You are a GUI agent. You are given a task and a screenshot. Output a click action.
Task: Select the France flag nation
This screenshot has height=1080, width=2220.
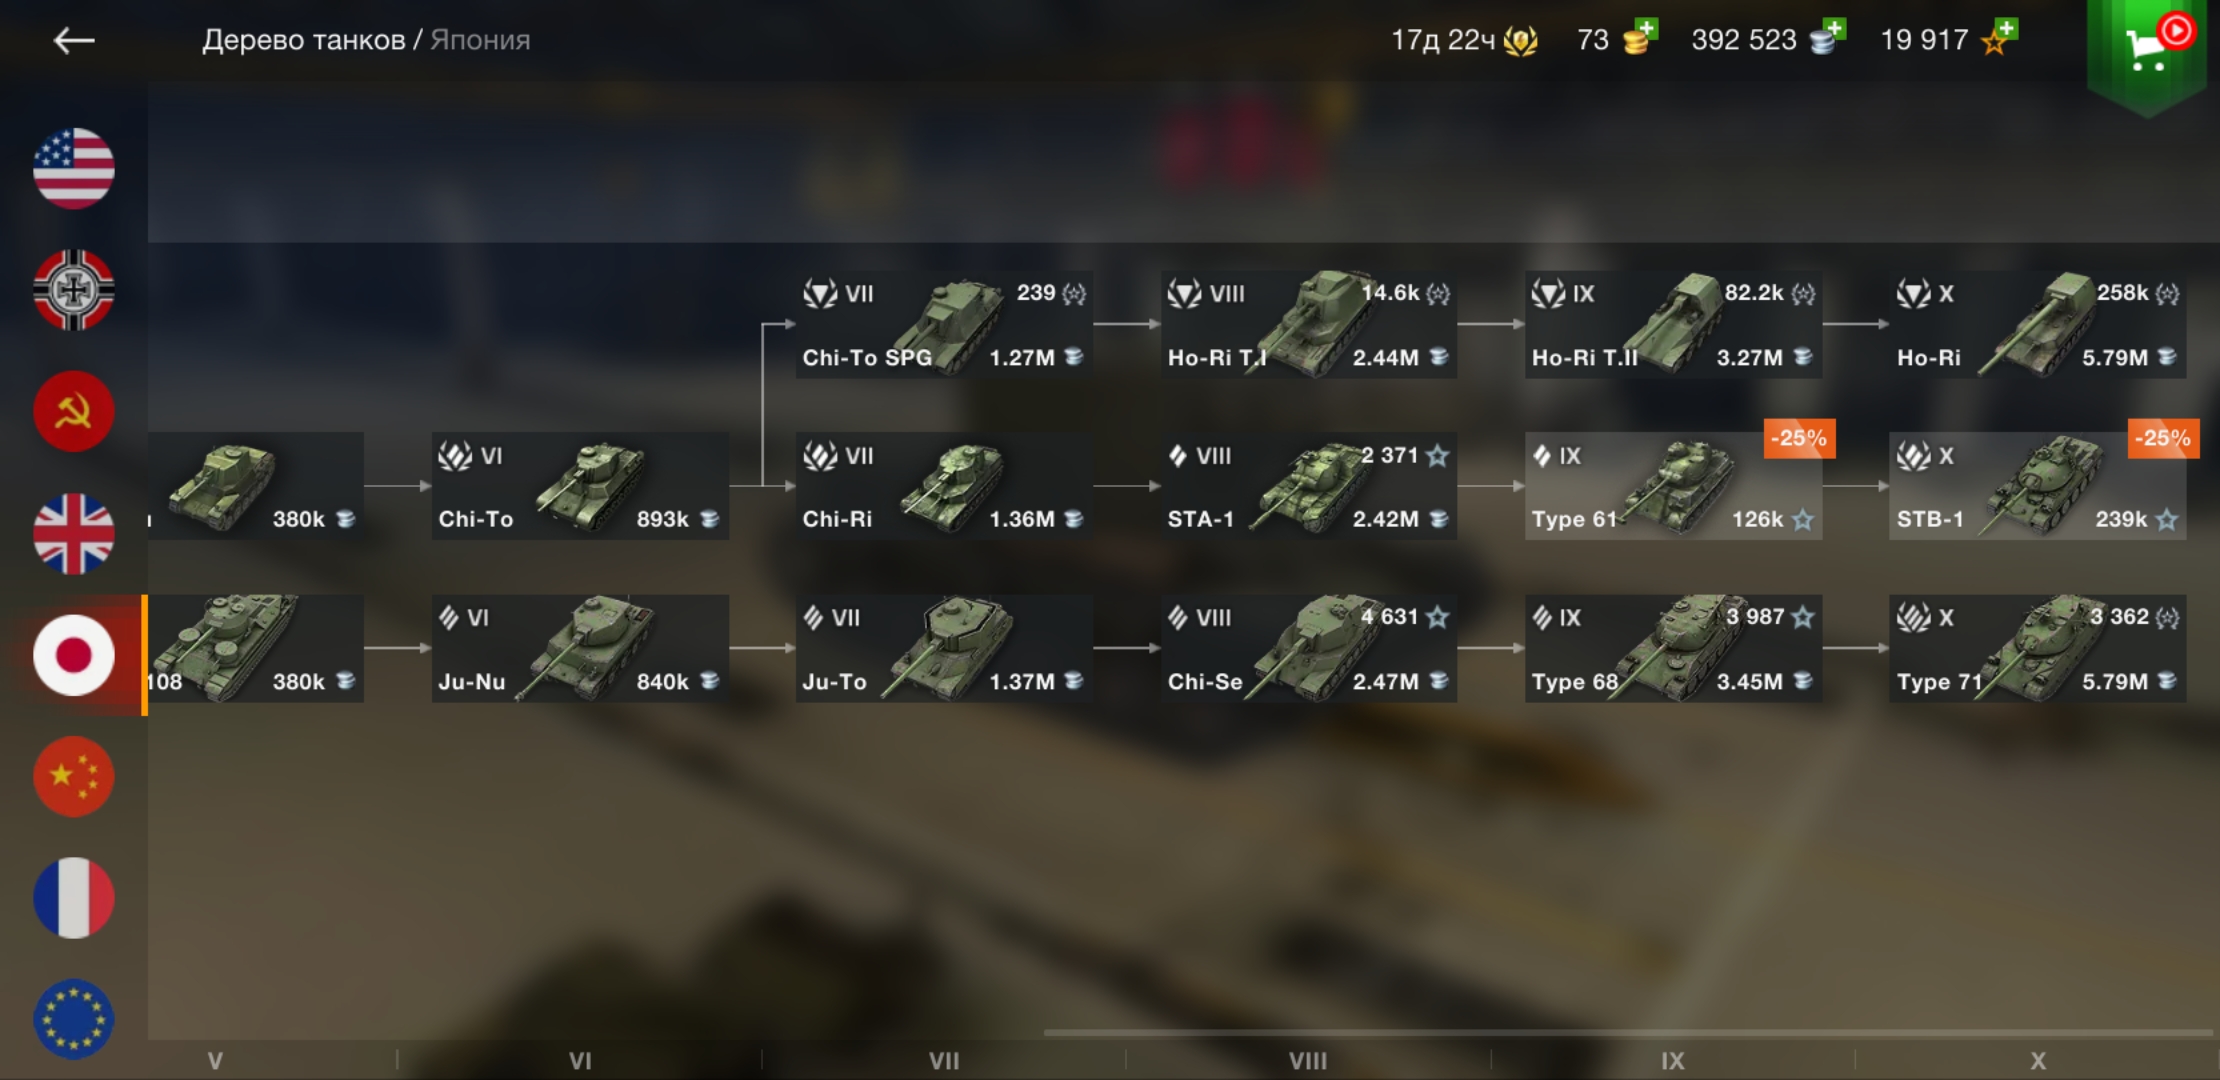point(74,898)
